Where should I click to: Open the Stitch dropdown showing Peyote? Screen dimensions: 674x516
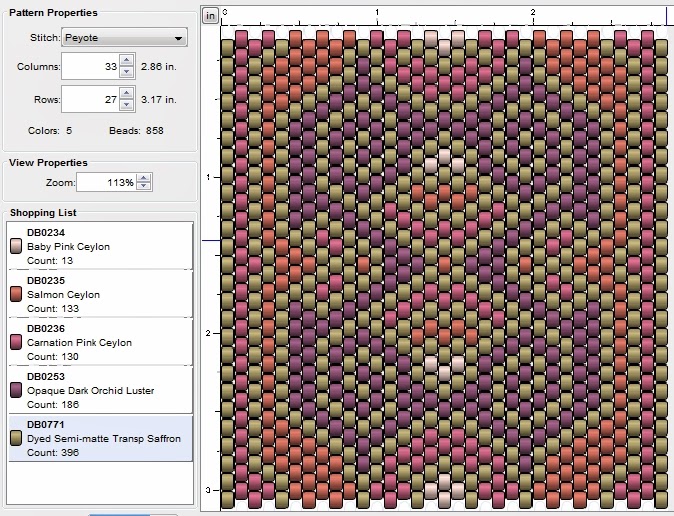pyautogui.click(x=124, y=37)
